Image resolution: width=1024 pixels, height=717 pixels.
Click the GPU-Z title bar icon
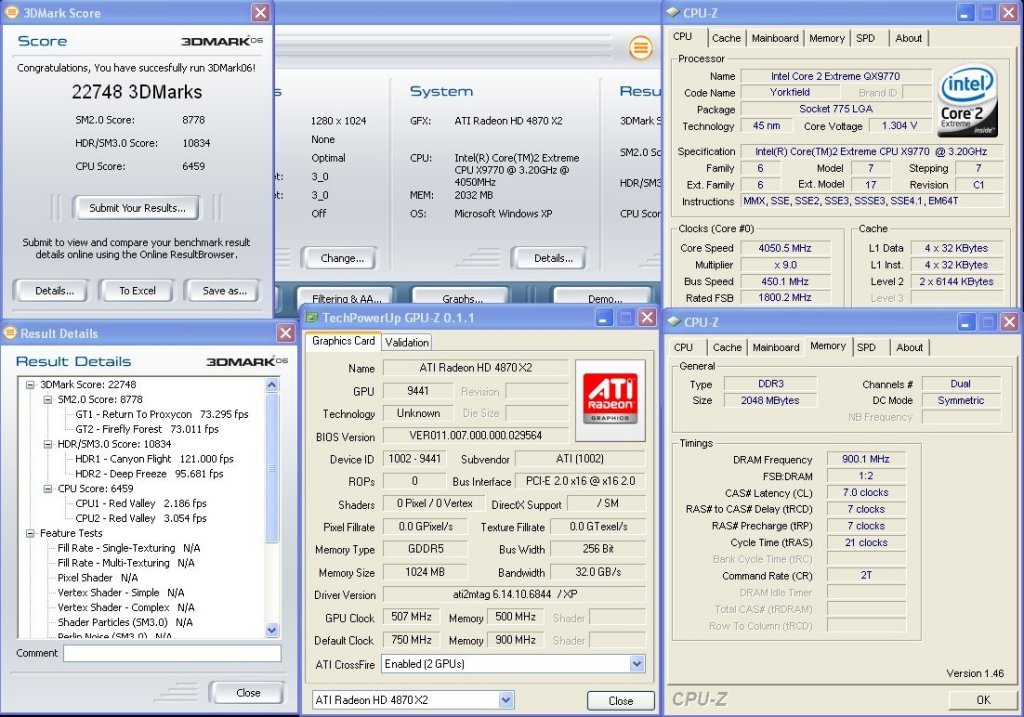312,317
